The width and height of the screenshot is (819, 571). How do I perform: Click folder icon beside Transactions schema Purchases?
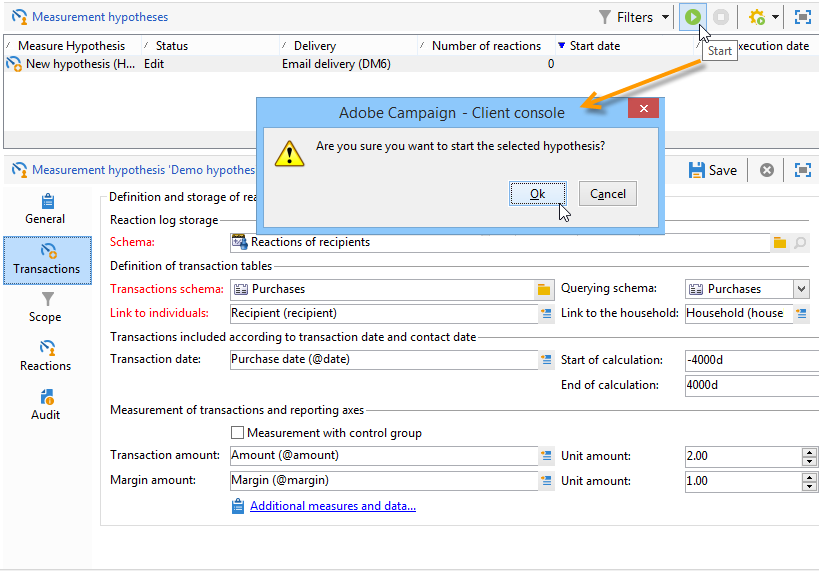point(544,289)
